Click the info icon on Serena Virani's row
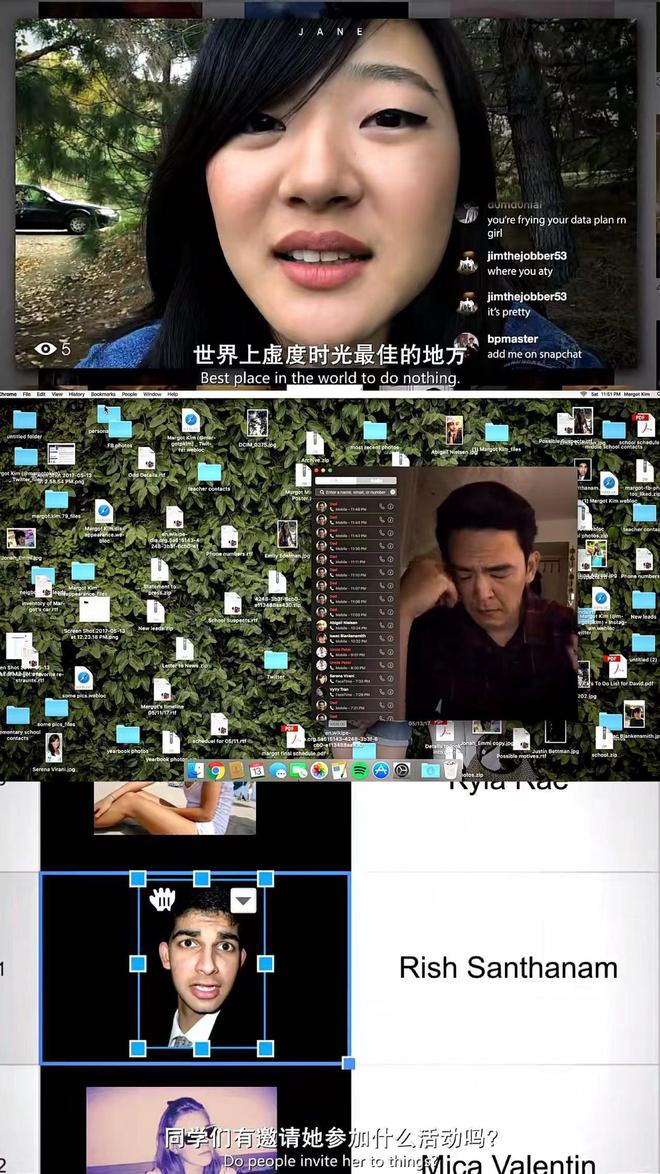Viewport: 660px width, 1174px height. (390, 678)
